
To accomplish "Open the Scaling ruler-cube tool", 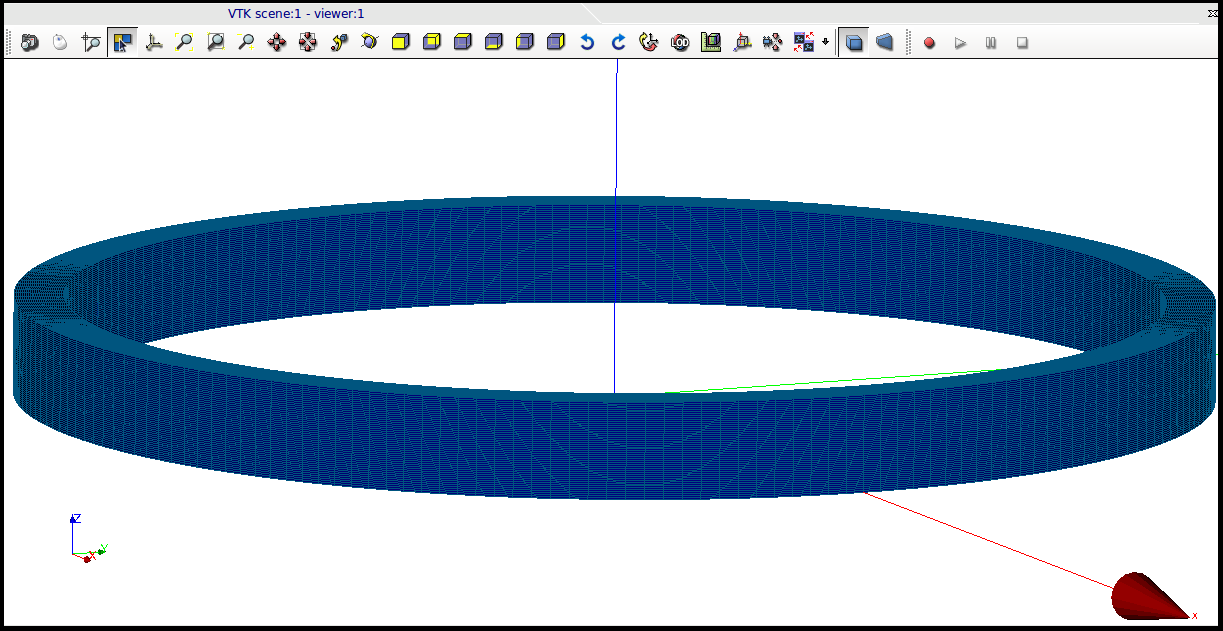I will coord(711,43).
